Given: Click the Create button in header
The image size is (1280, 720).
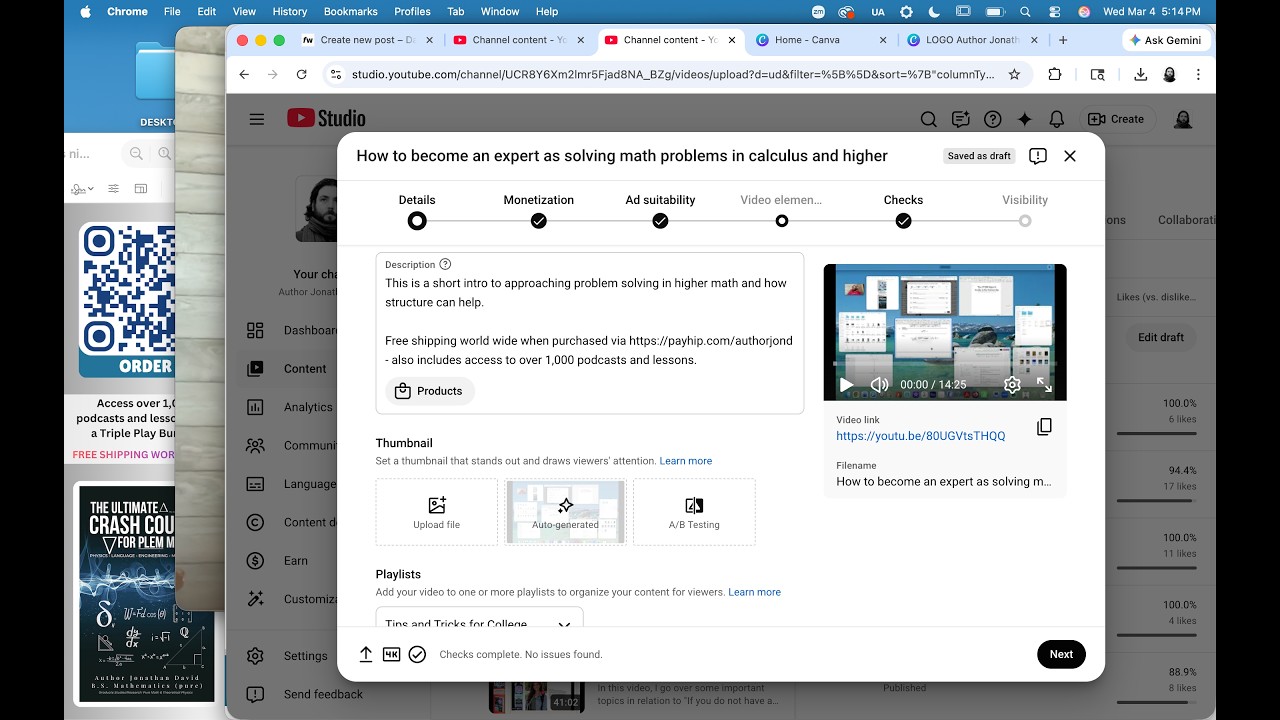Looking at the screenshot, I should click(x=1116, y=119).
